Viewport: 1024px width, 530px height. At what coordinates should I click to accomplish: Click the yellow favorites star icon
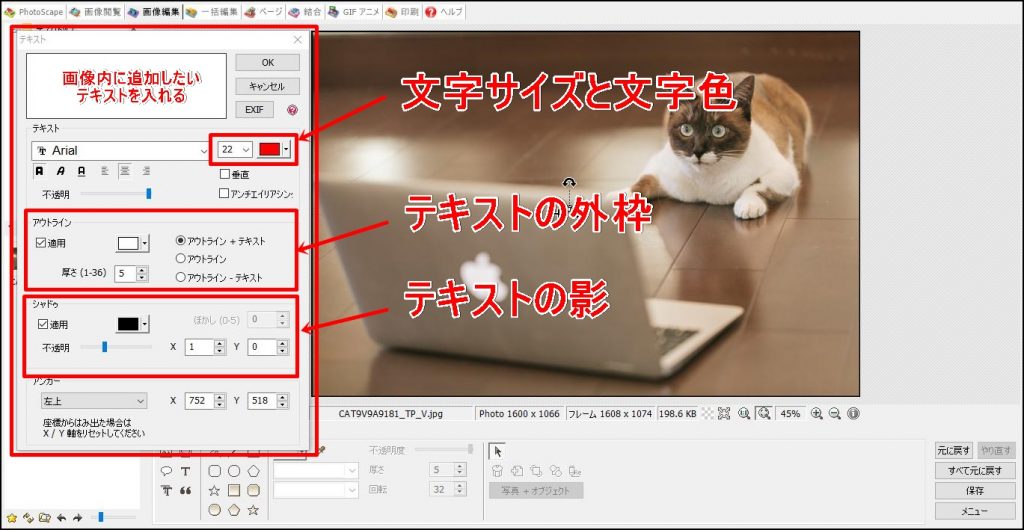pyautogui.click(x=12, y=518)
